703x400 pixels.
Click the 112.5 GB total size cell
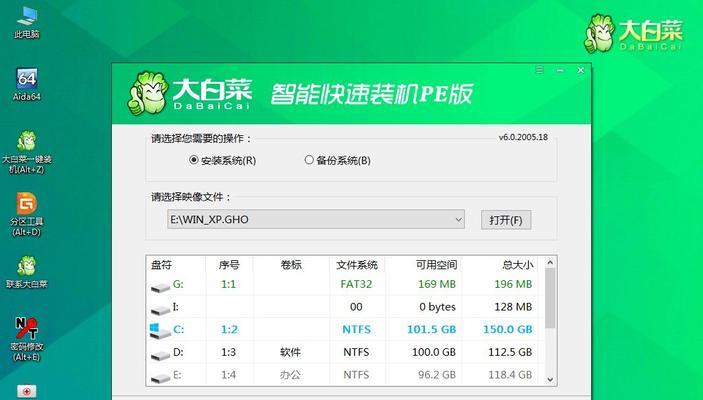pos(510,352)
